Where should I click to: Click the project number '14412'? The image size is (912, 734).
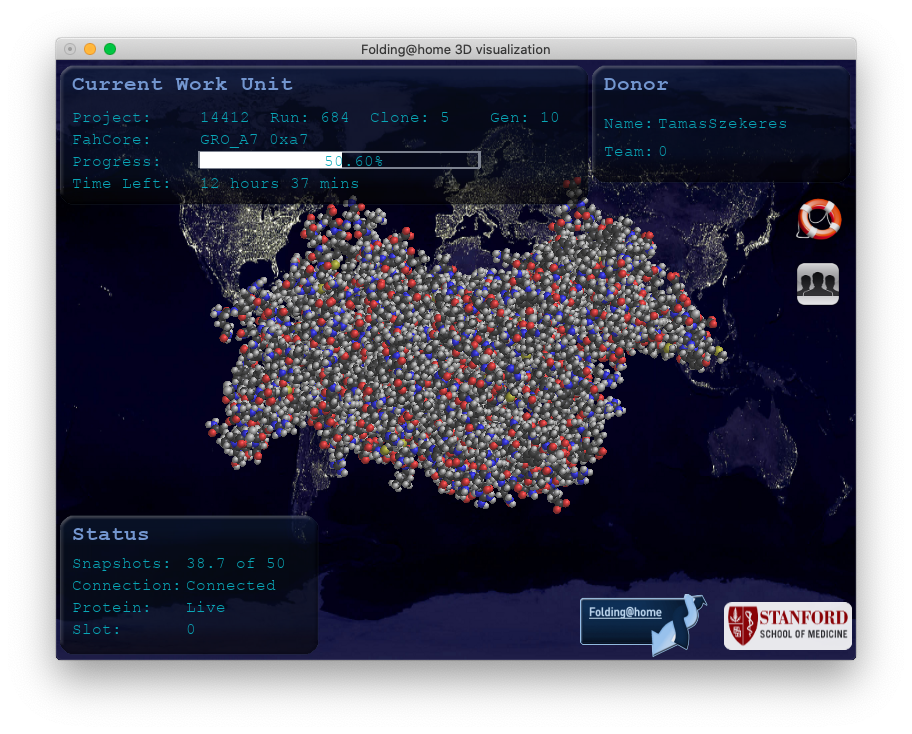click(x=225, y=117)
